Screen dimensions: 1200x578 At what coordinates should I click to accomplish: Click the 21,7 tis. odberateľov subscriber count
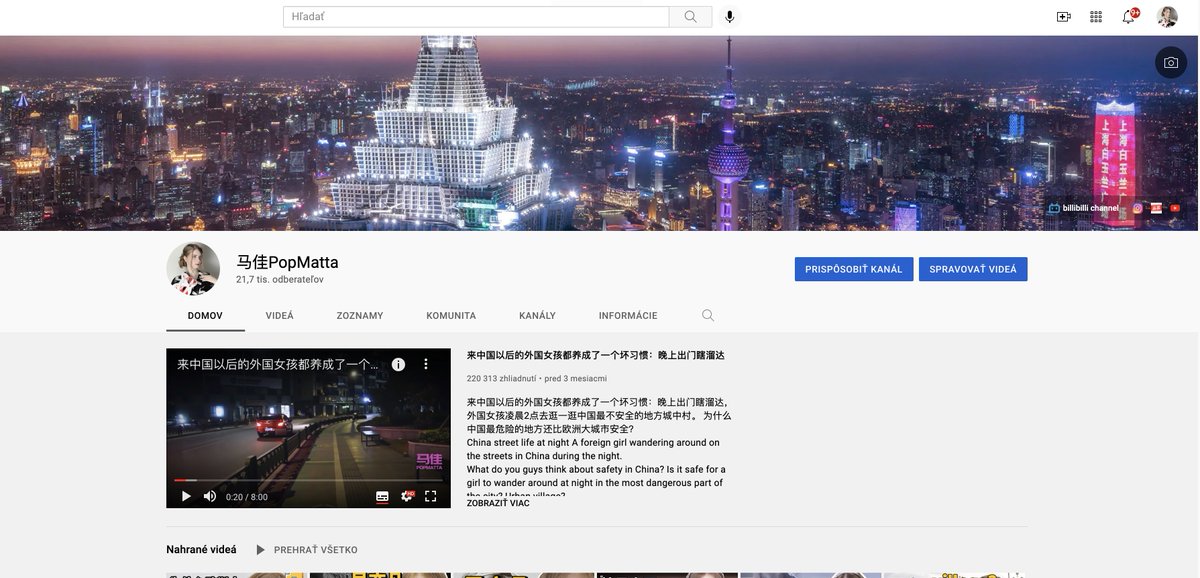[280, 280]
